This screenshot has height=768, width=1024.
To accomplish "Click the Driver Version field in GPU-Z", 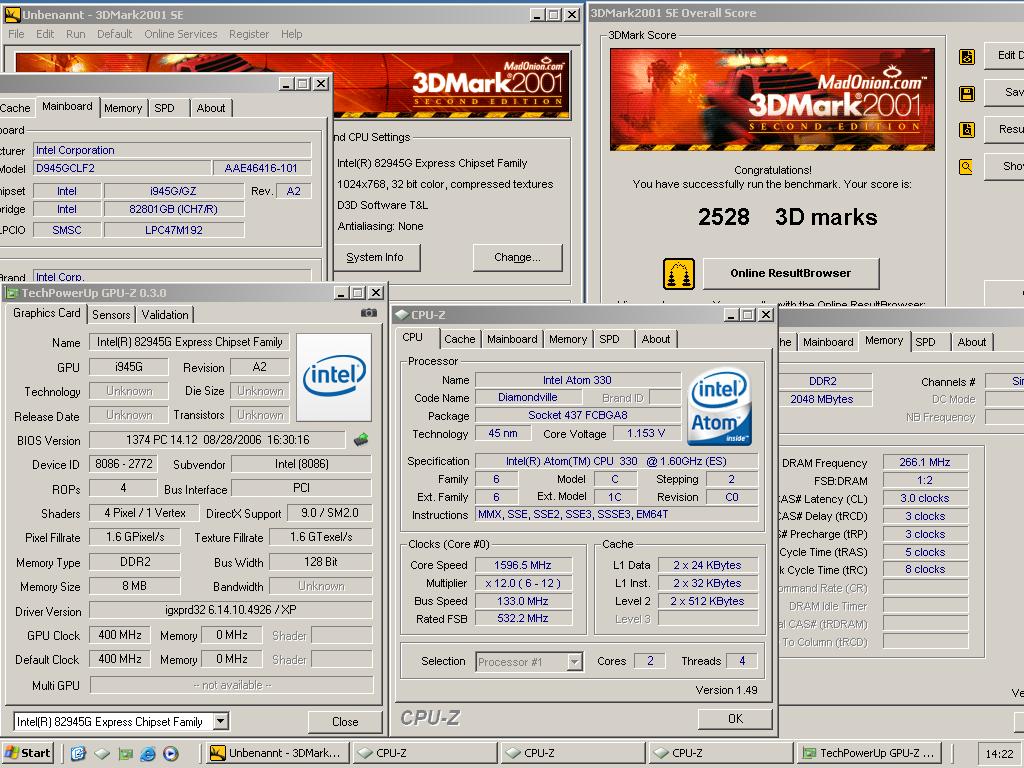I will coord(231,610).
